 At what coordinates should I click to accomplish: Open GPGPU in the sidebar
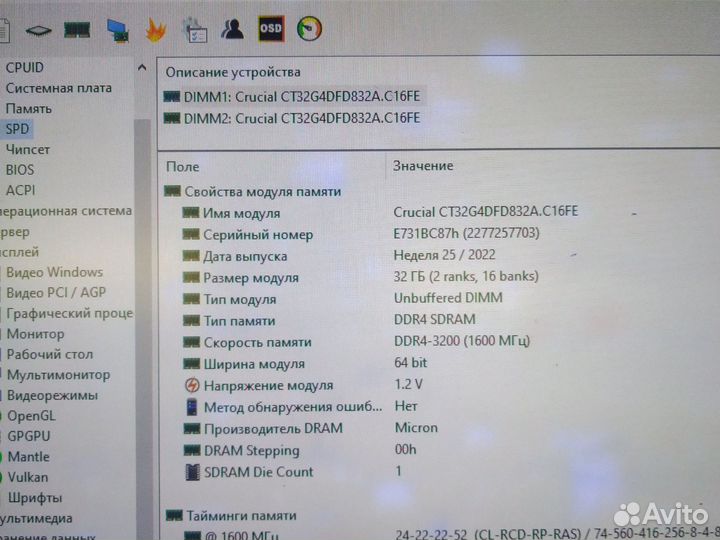tap(28, 436)
